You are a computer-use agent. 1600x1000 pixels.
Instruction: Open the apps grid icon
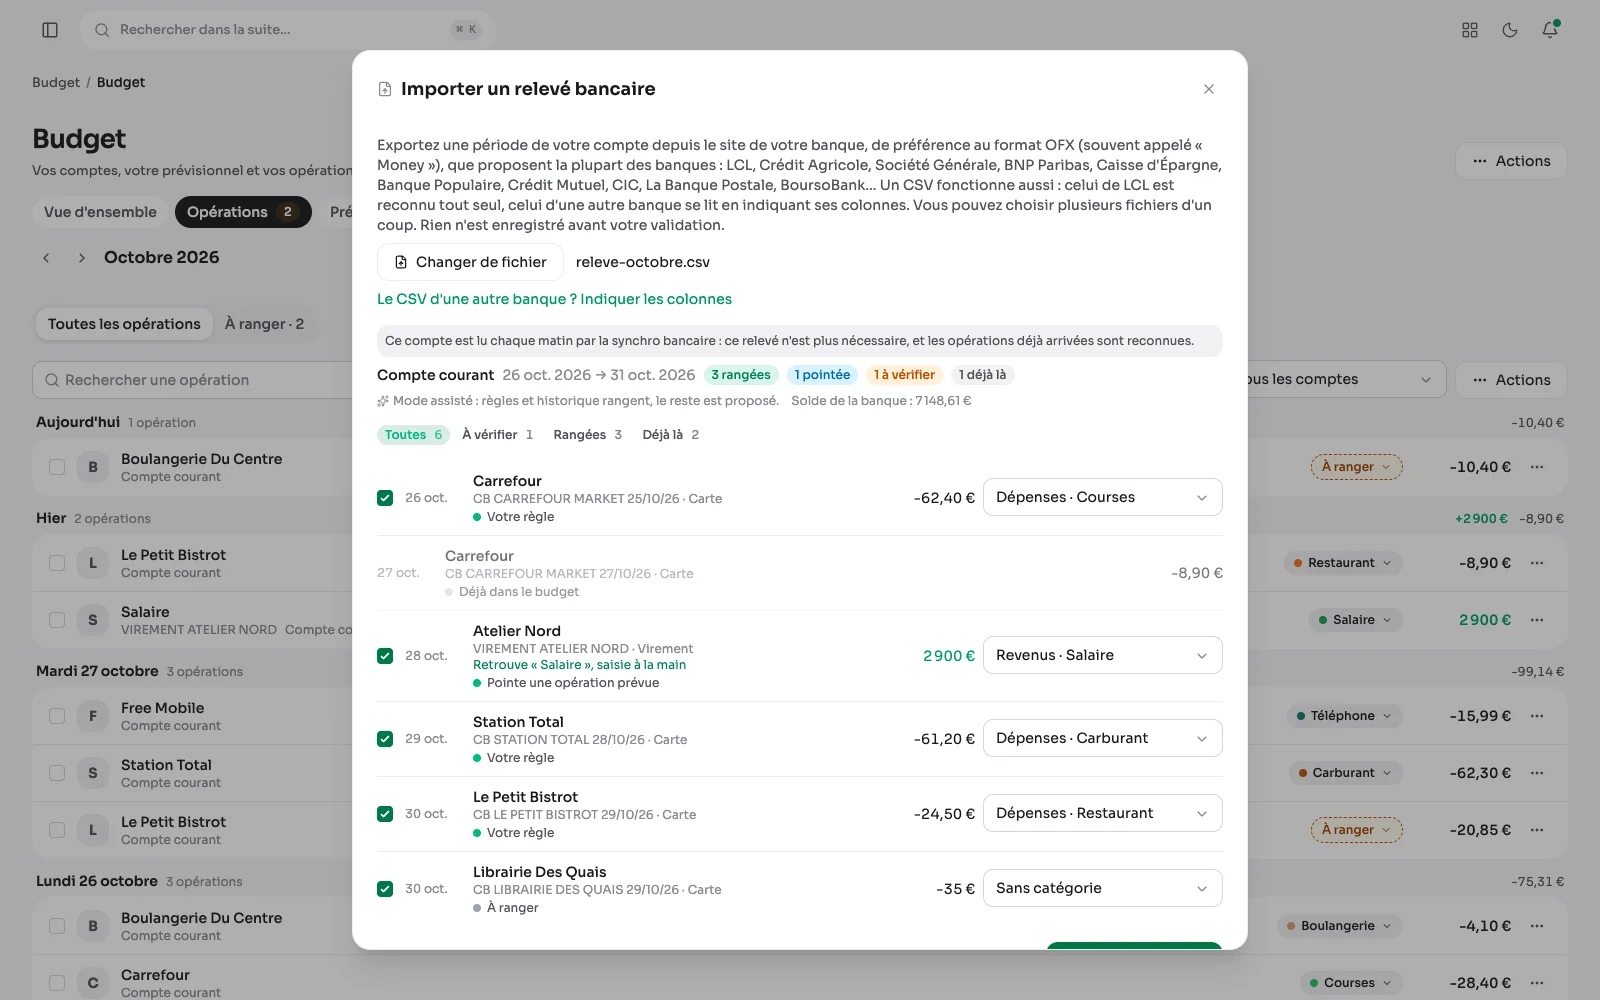(1470, 30)
